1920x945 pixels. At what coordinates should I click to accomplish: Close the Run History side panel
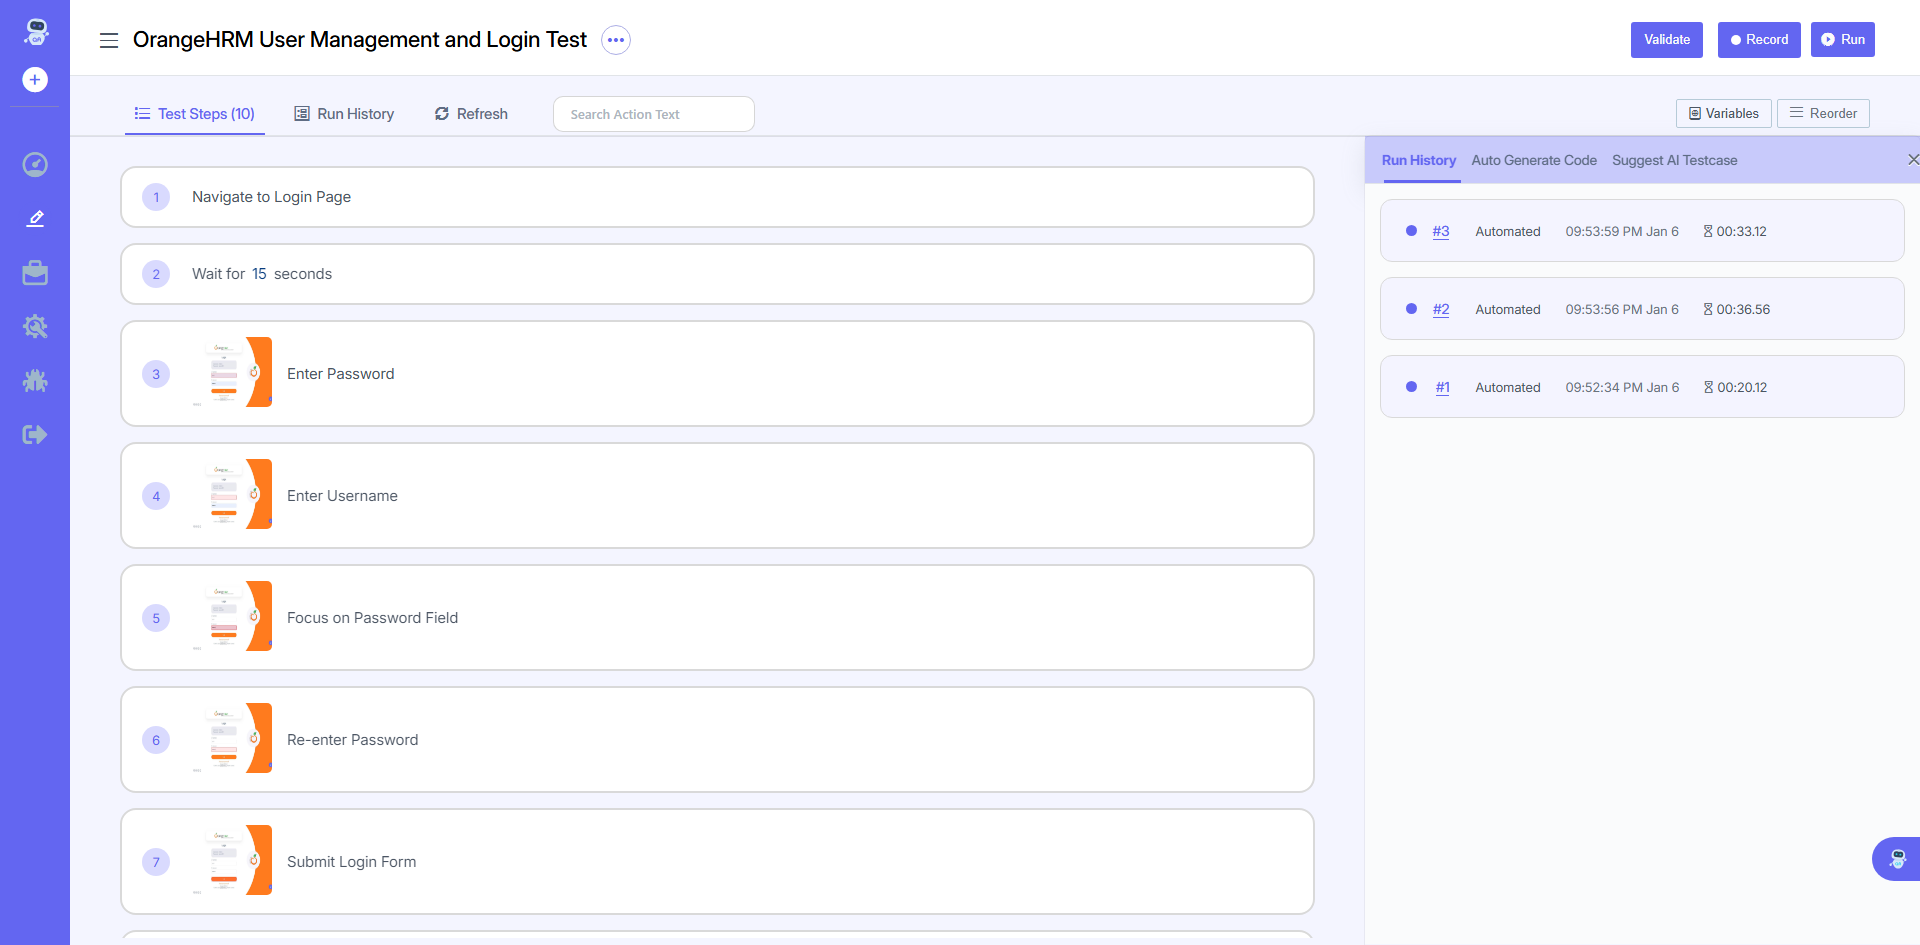(1912, 160)
